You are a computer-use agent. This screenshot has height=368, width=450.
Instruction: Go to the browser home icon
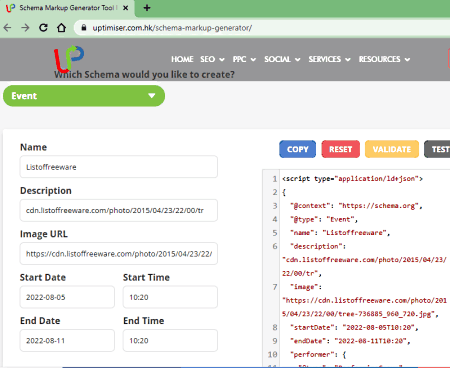[61, 28]
